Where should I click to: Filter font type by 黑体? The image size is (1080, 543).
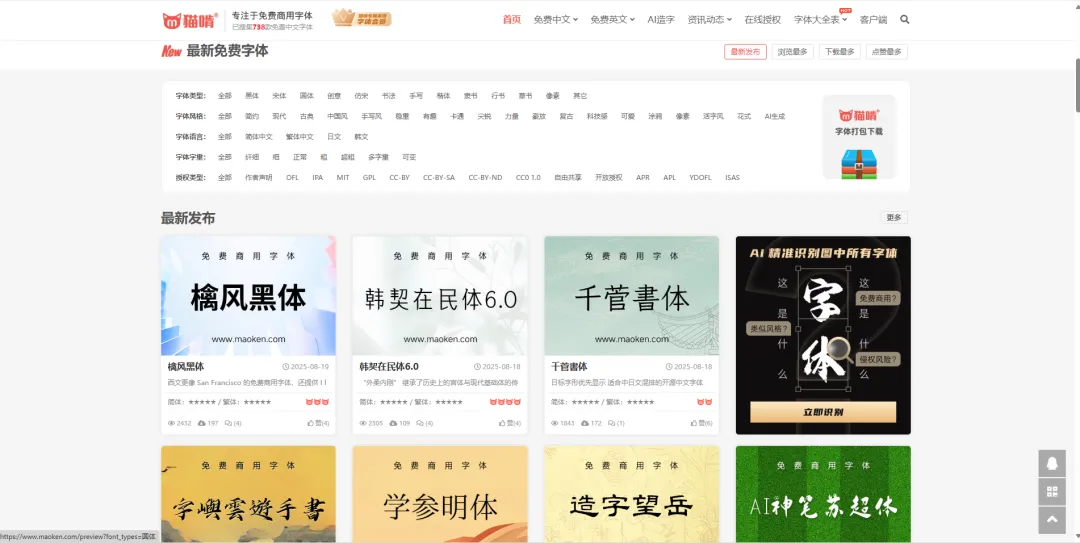tap(252, 96)
